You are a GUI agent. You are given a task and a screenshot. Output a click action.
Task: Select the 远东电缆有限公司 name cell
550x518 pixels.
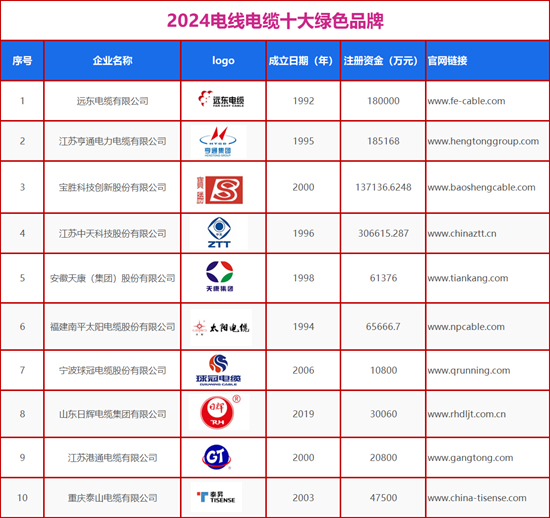click(x=112, y=101)
